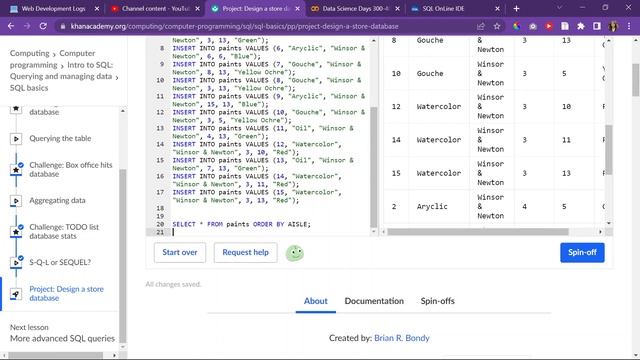The width and height of the screenshot is (640, 360).
Task: Click the page's main vertical scrollbar
Action: point(636,80)
